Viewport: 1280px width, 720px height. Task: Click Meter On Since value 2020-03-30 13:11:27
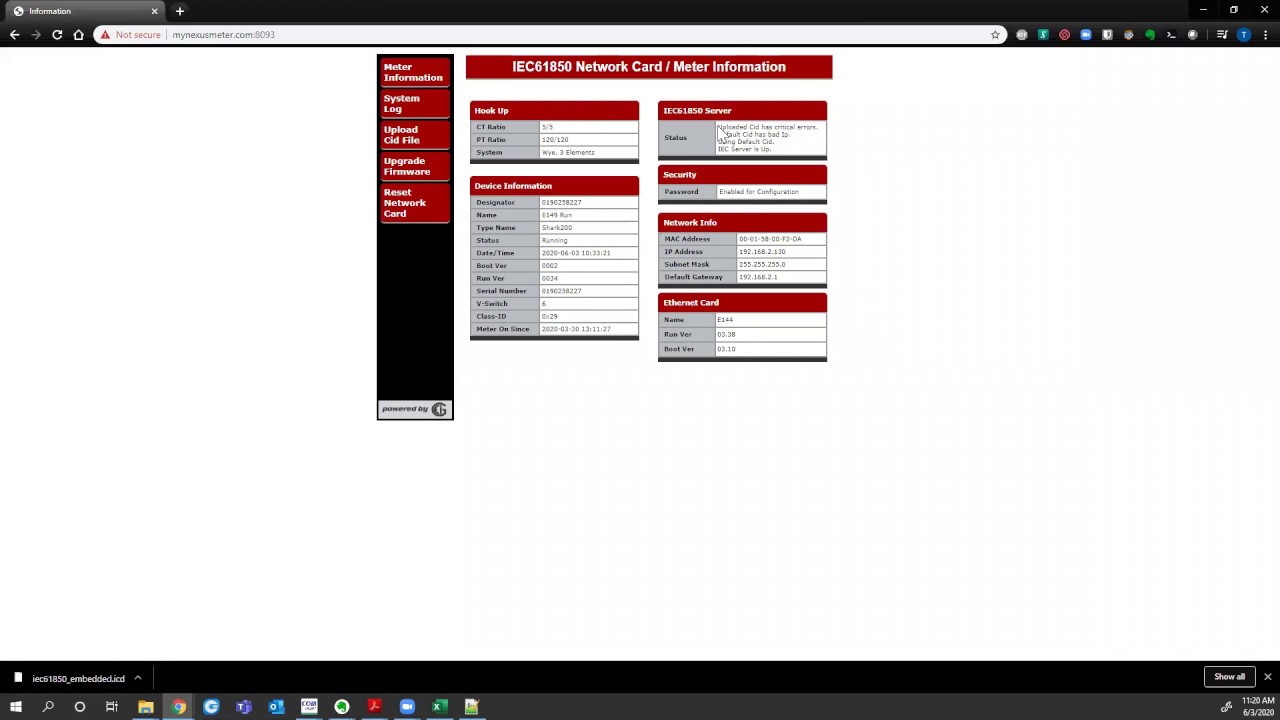[x=576, y=329]
